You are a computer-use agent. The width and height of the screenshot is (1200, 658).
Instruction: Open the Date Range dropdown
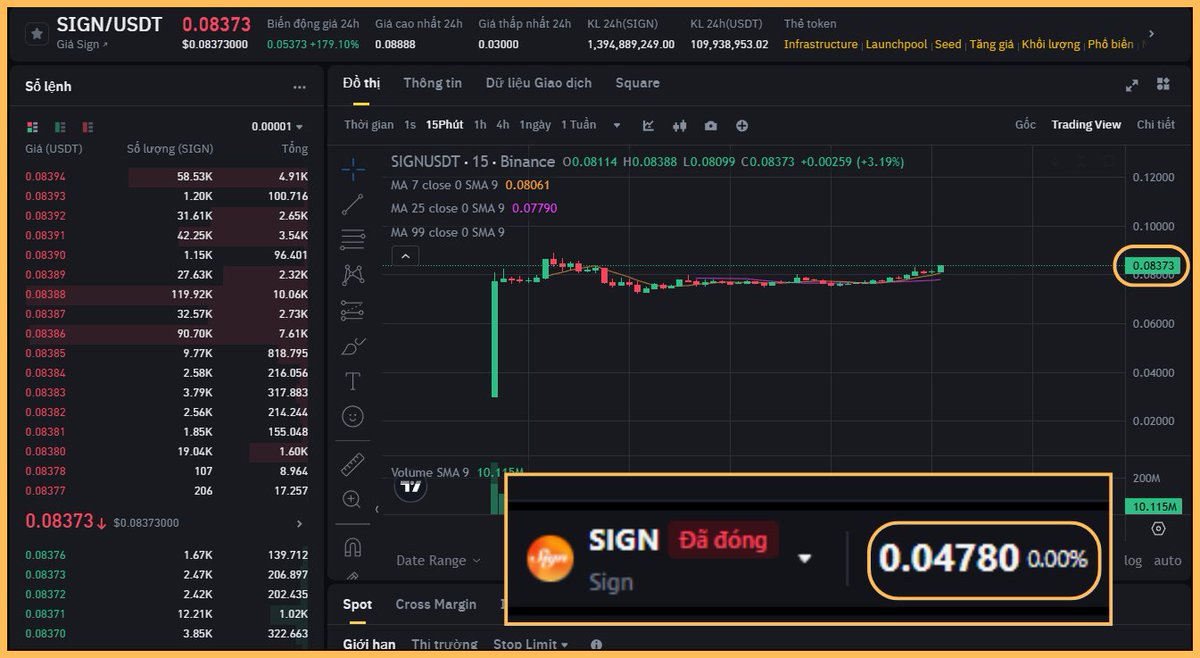coord(438,561)
